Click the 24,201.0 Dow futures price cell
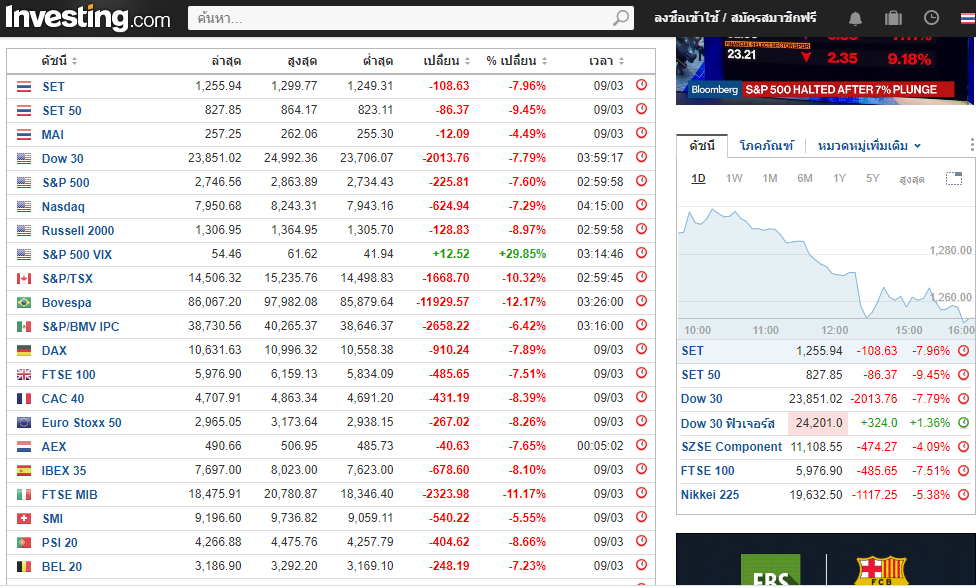Image resolution: width=976 pixels, height=588 pixels. tap(819, 423)
